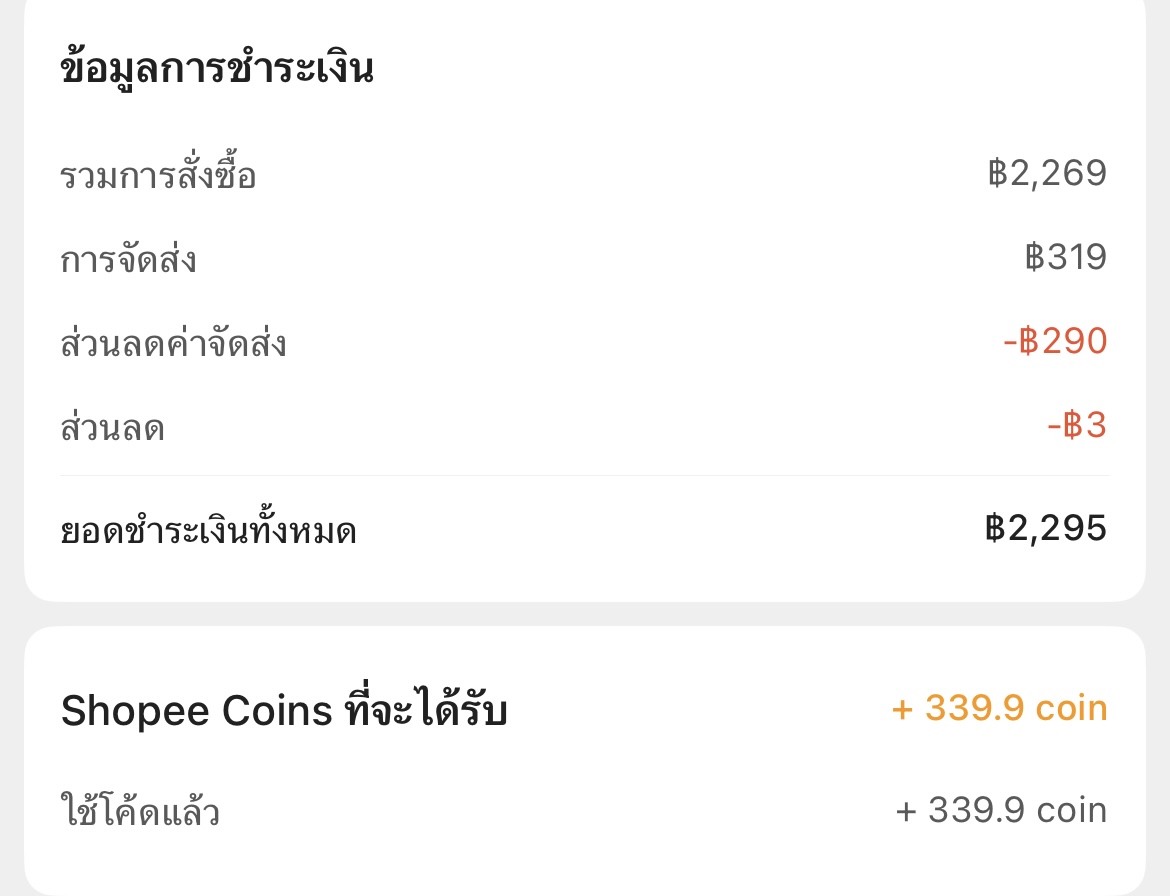
Task: Select the รวมการสั่งซื้อ order subtotal label
Action: [158, 177]
